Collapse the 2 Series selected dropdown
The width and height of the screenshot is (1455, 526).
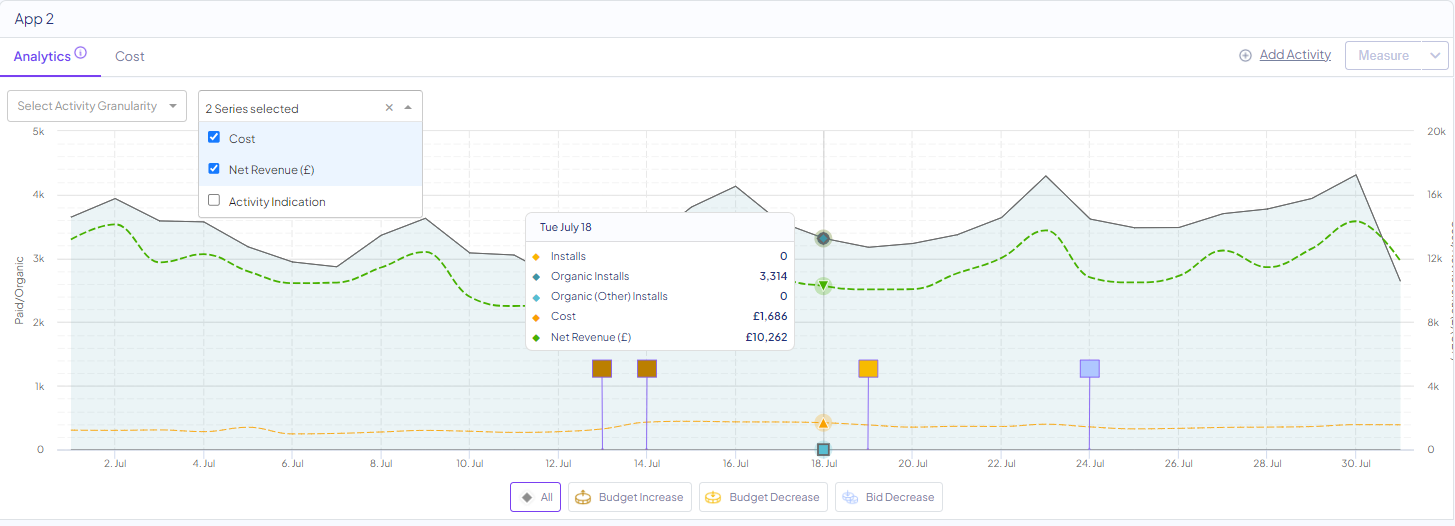click(x=408, y=108)
